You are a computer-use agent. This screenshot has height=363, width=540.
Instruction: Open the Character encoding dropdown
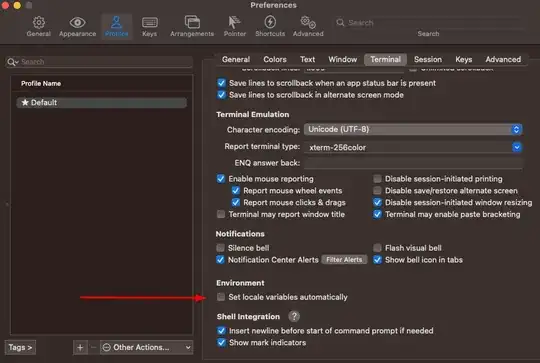[413, 129]
